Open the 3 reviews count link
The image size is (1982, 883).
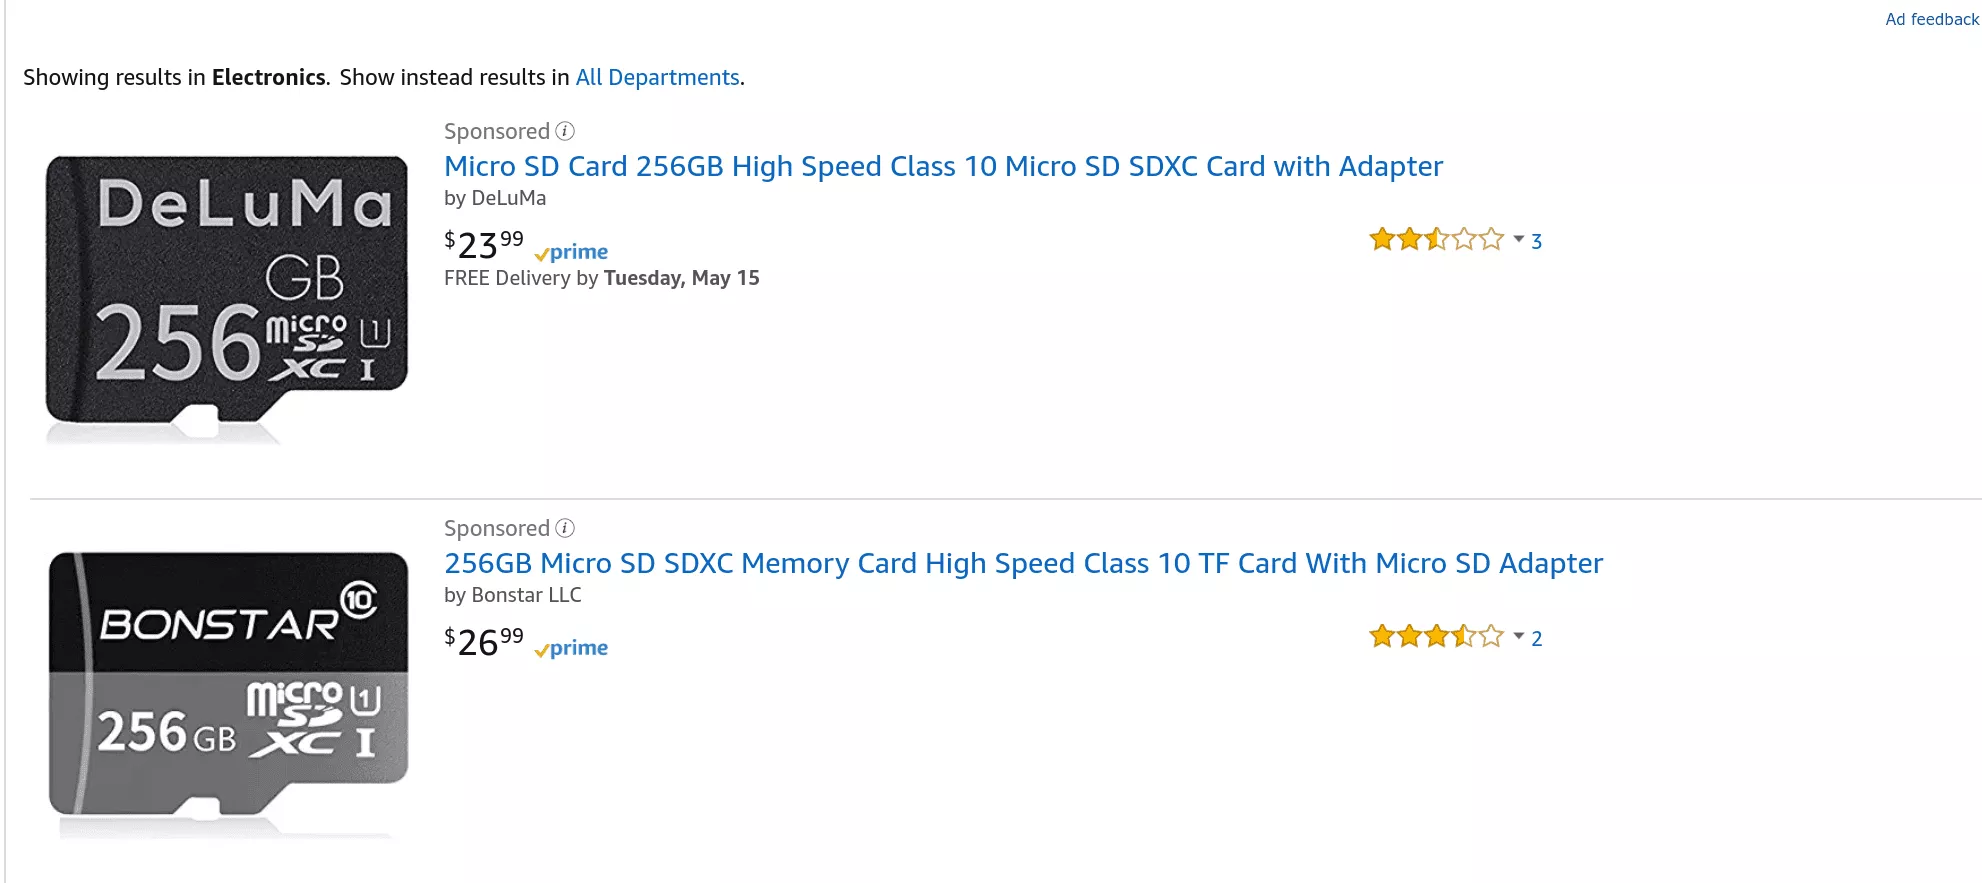1536,241
